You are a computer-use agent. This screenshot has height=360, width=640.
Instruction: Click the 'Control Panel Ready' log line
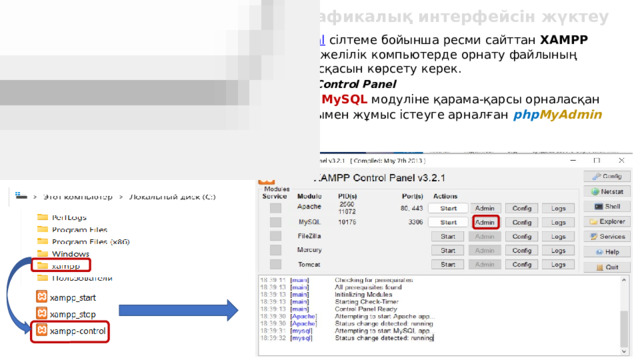point(366,309)
